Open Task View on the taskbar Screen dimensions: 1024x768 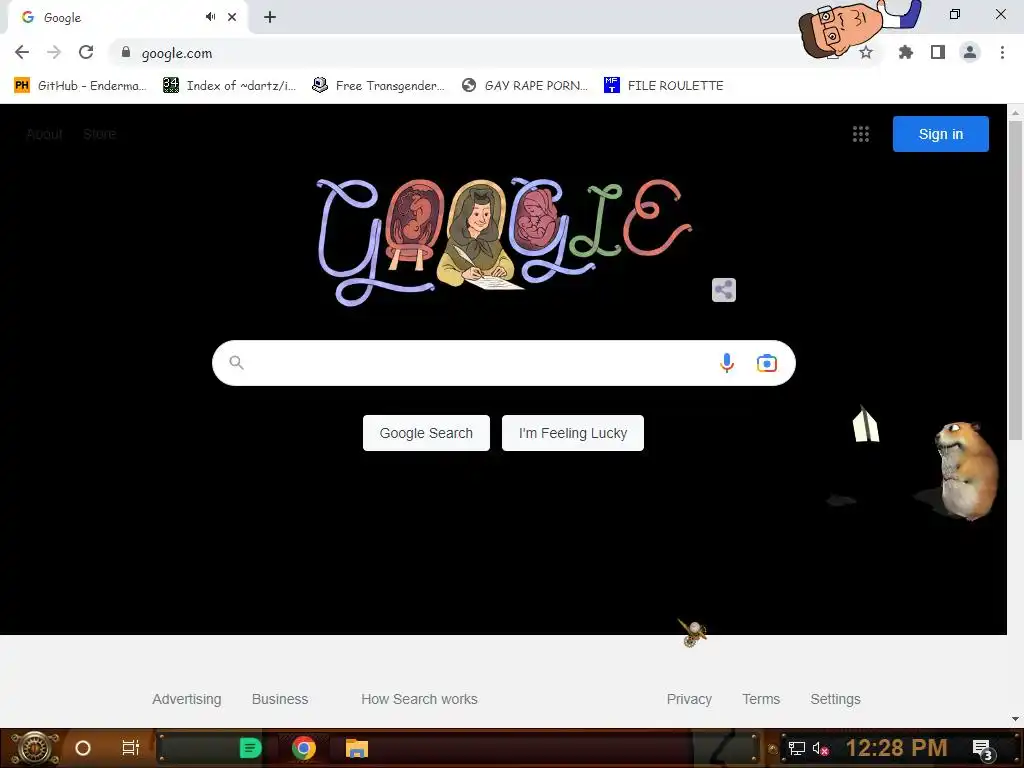click(131, 748)
